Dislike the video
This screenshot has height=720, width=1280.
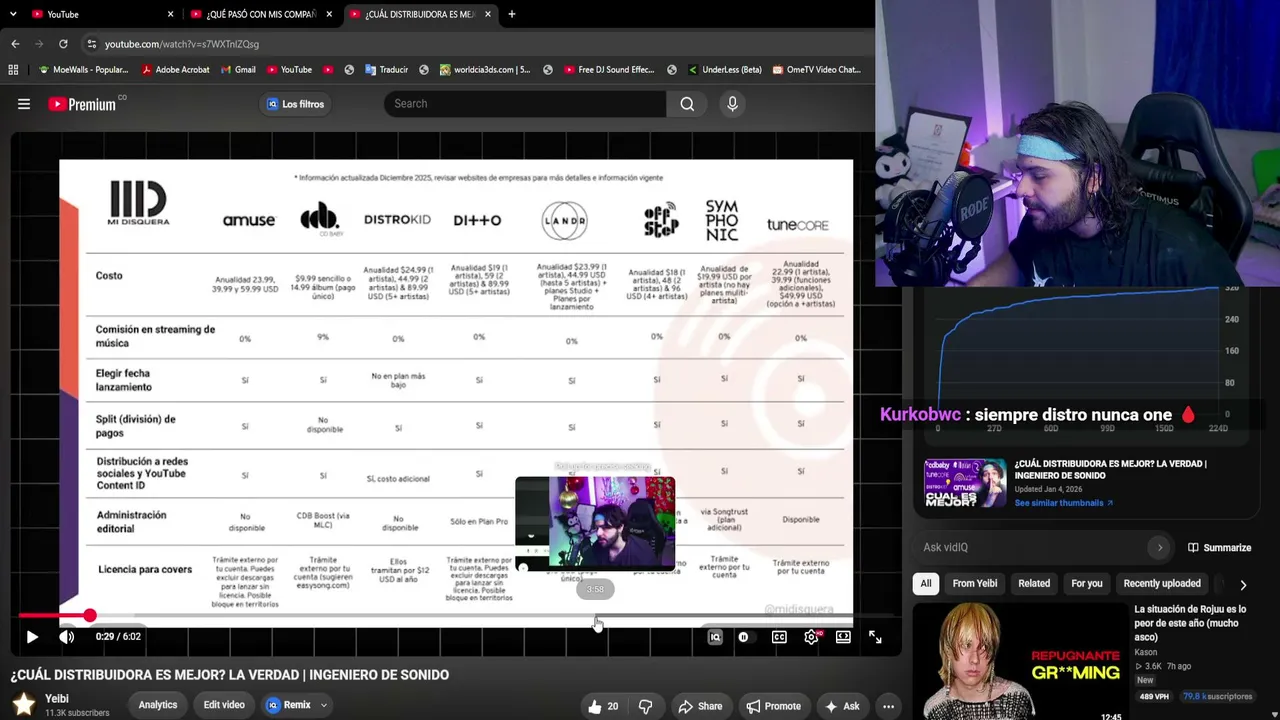tap(645, 706)
